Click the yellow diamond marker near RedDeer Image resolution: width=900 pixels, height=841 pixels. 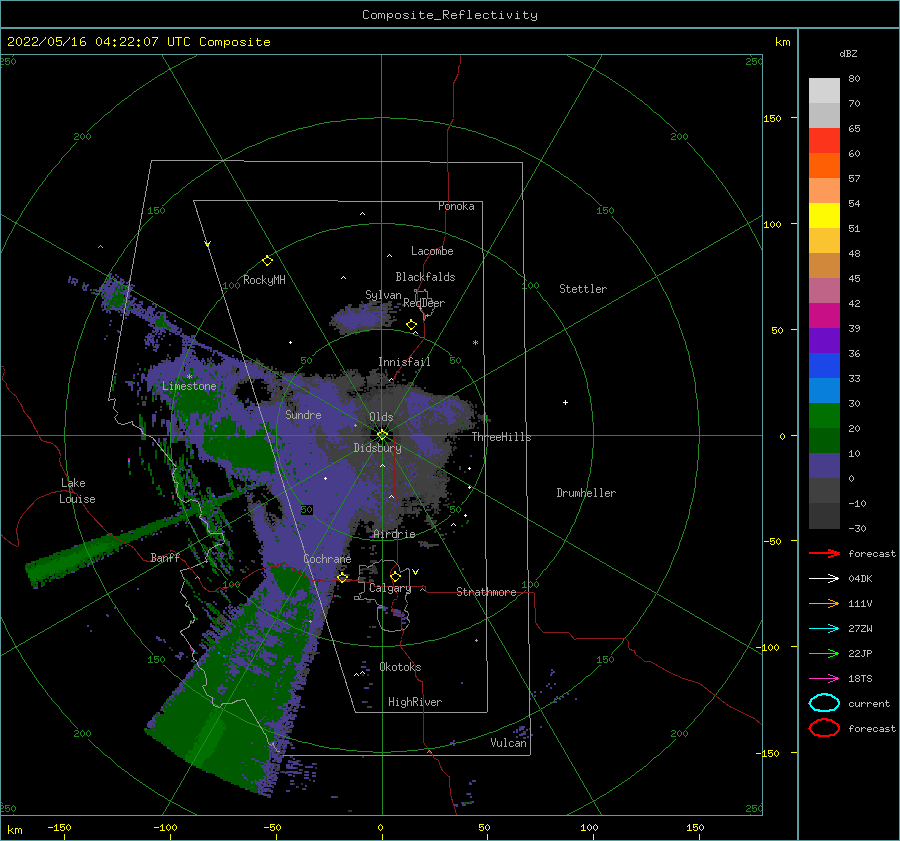tap(412, 324)
